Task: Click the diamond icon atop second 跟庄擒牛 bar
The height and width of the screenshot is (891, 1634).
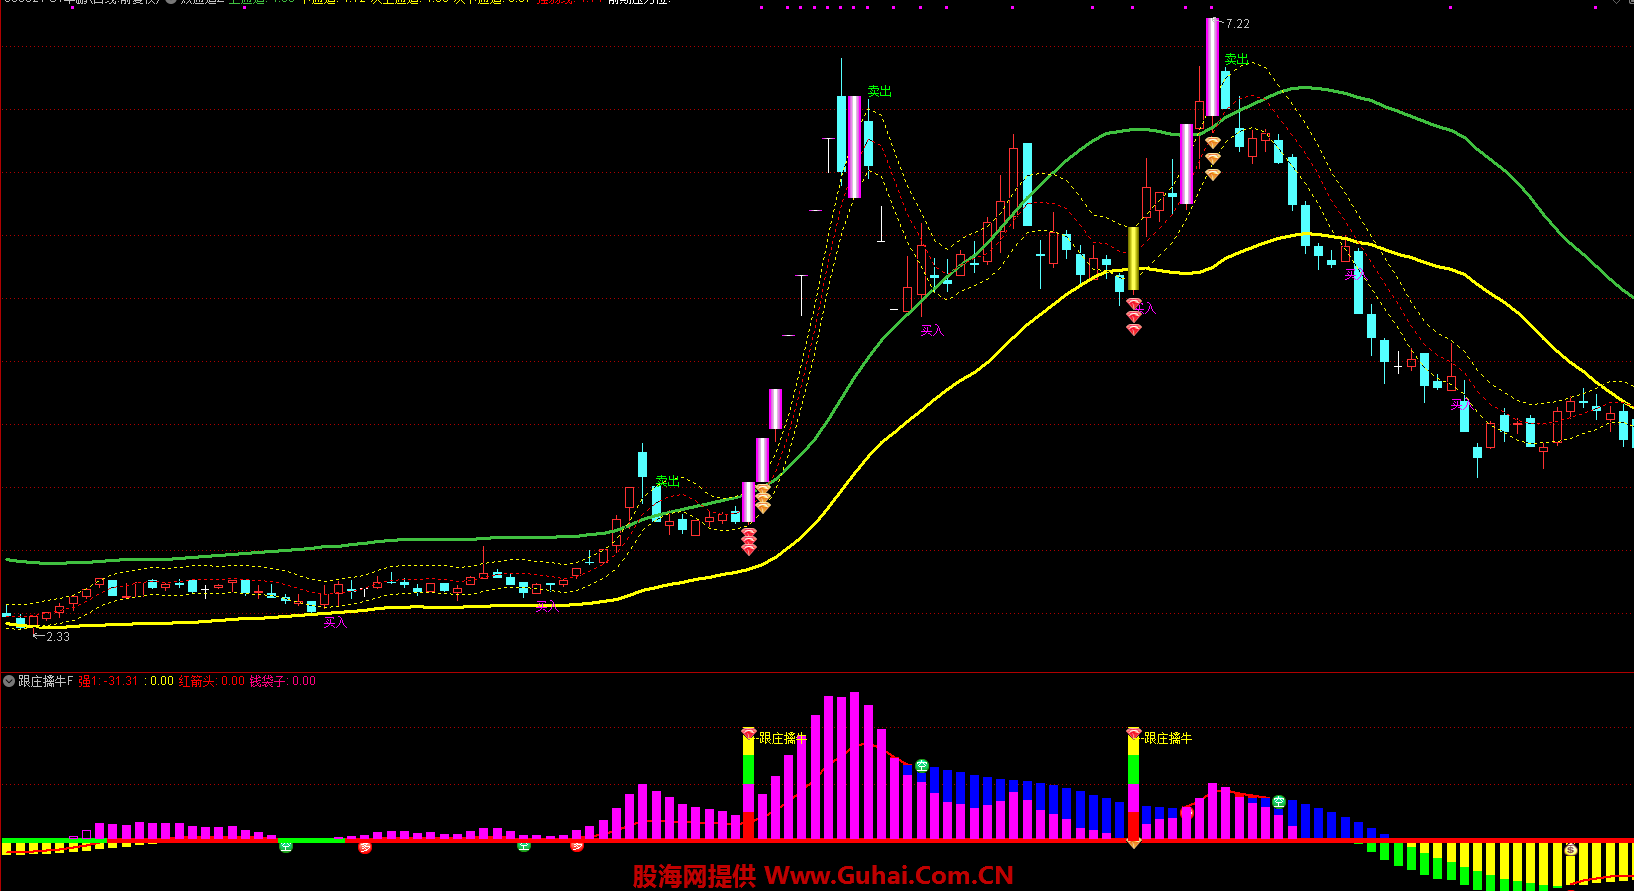Action: 1133,733
